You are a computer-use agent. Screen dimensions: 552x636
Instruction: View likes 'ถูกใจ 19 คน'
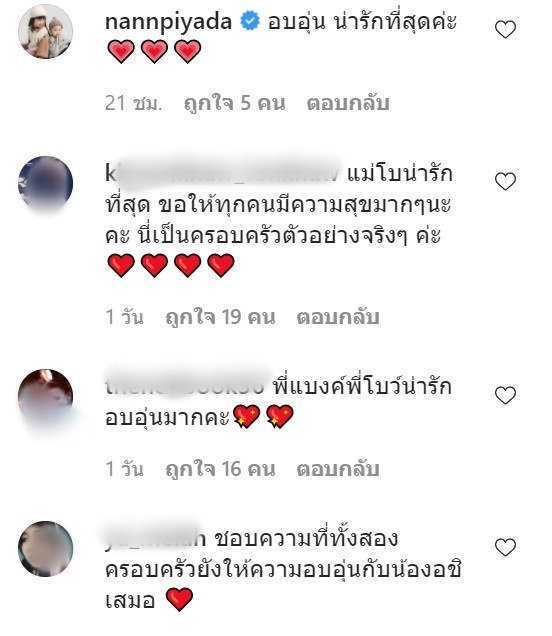pyautogui.click(x=220, y=317)
